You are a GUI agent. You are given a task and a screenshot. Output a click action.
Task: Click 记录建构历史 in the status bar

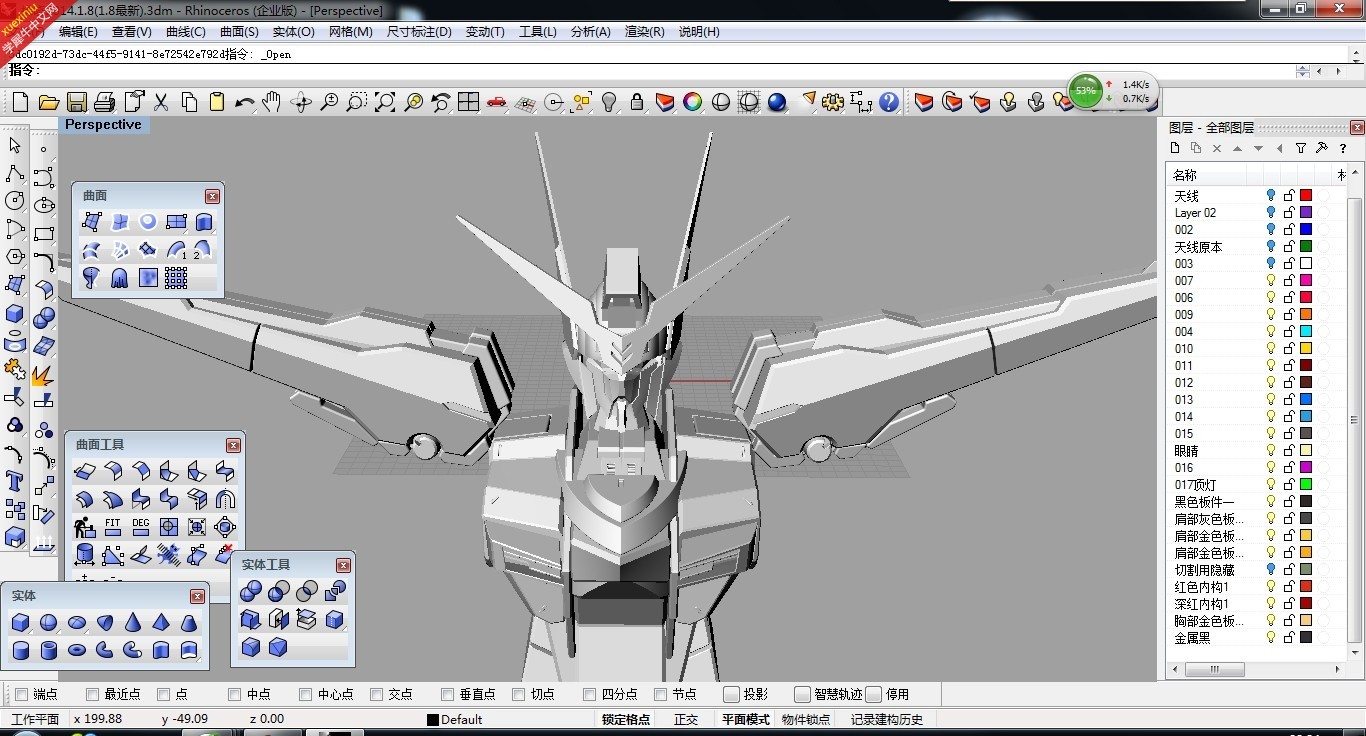pos(887,719)
